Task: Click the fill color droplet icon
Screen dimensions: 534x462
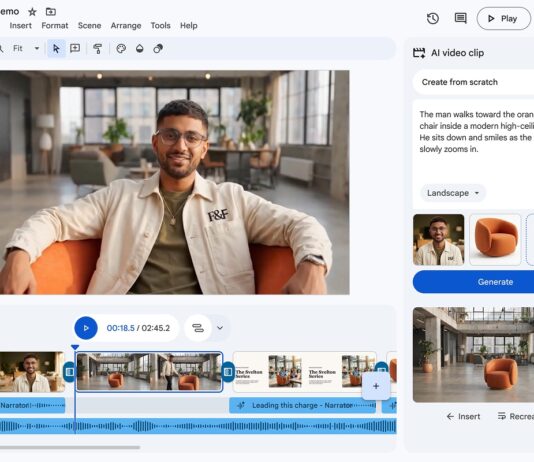Action: [140, 49]
